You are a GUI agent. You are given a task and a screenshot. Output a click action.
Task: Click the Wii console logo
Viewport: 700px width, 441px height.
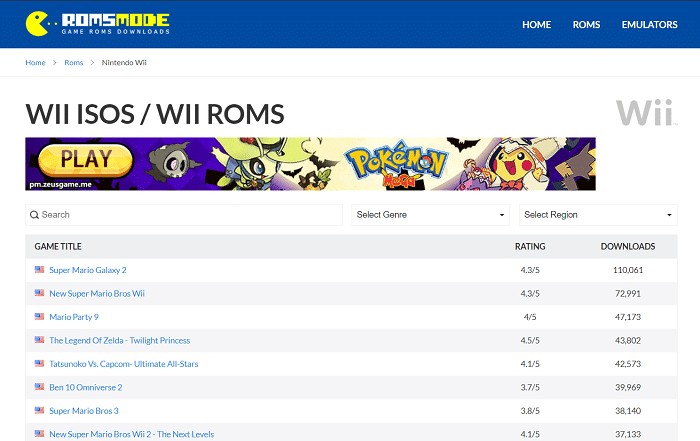(646, 113)
